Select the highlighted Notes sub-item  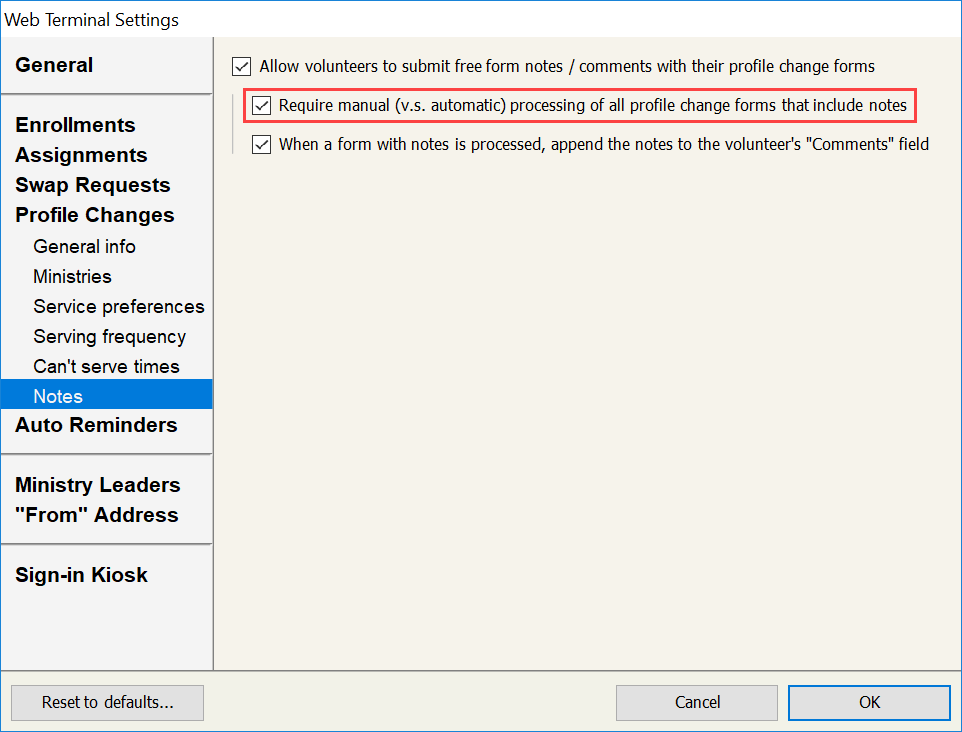click(58, 396)
